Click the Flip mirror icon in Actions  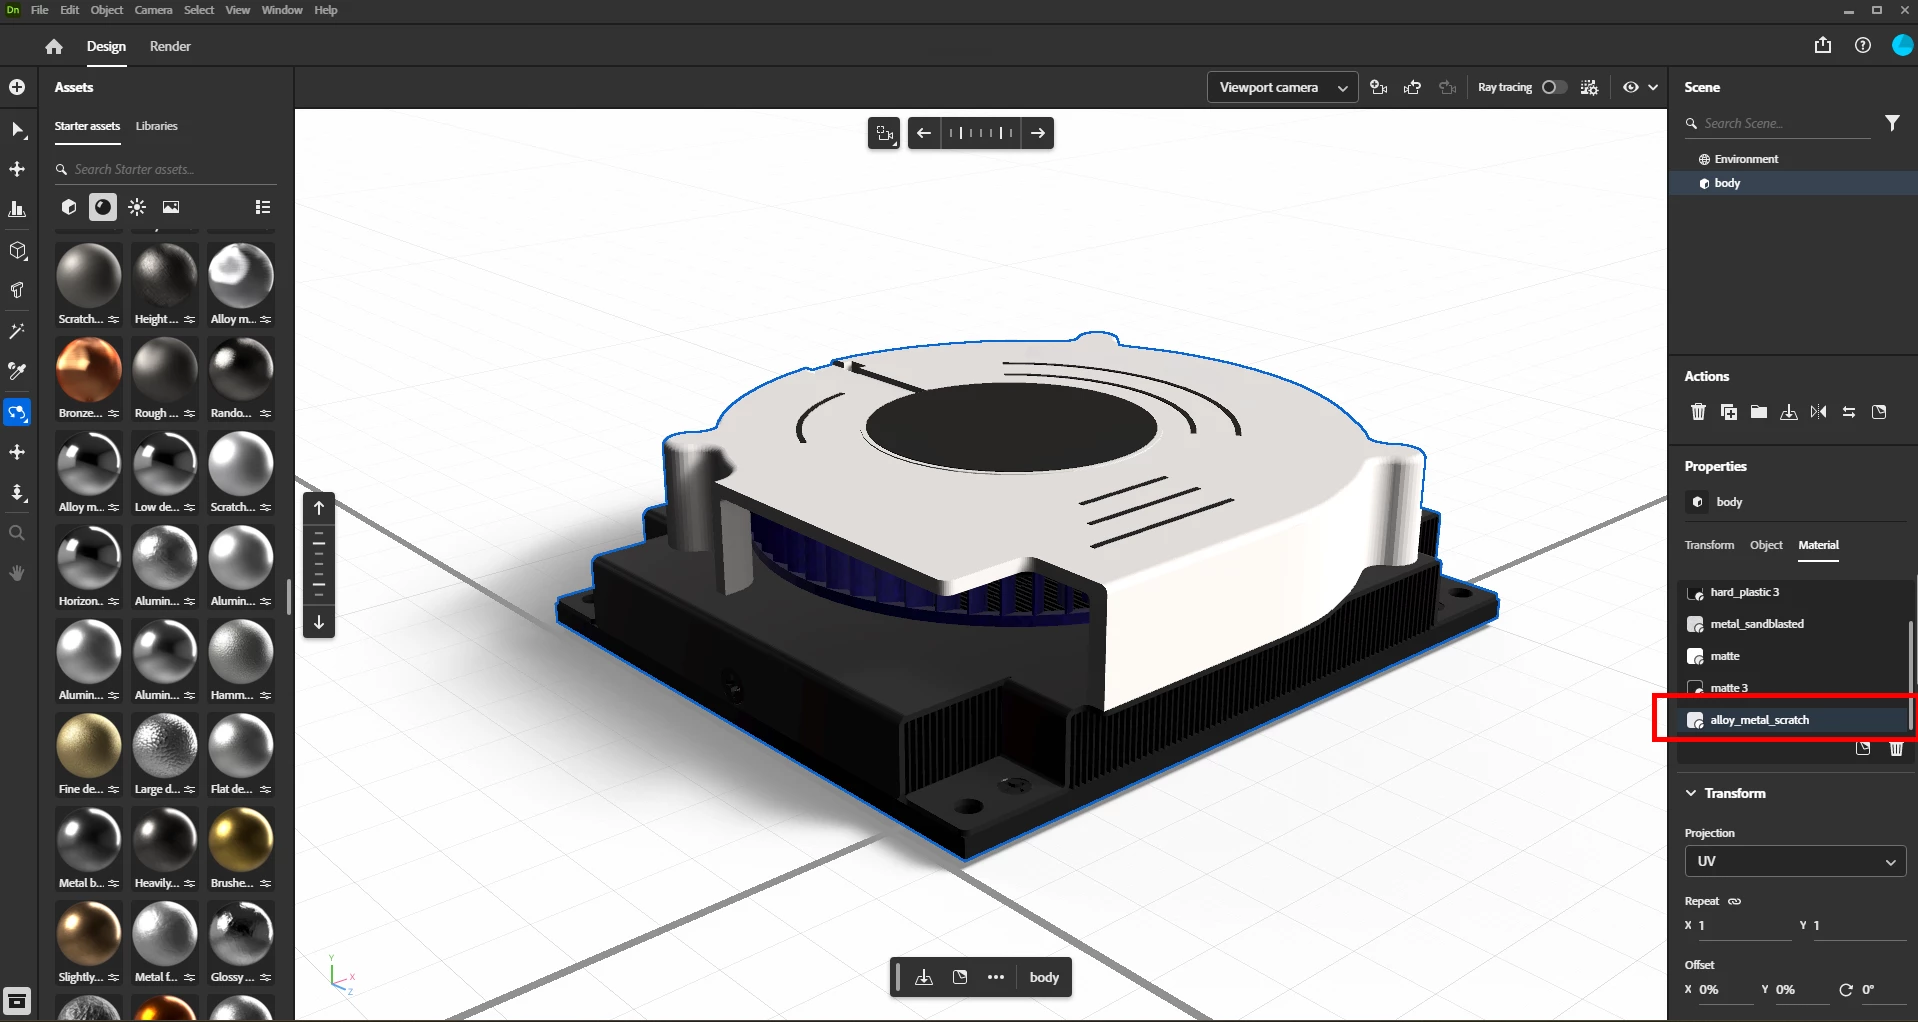click(x=1819, y=412)
